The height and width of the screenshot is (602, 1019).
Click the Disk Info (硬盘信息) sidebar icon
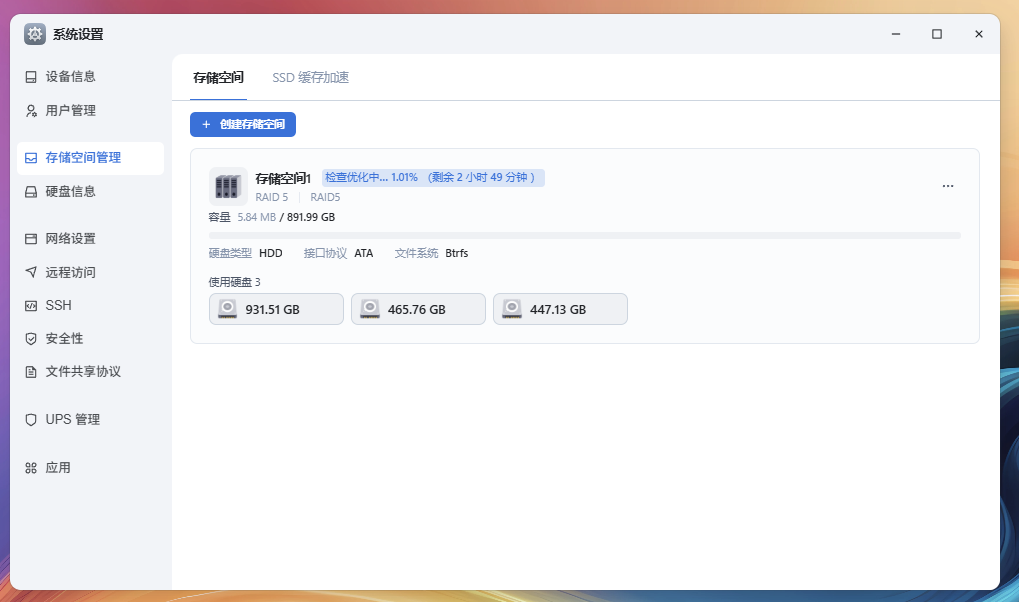31,192
